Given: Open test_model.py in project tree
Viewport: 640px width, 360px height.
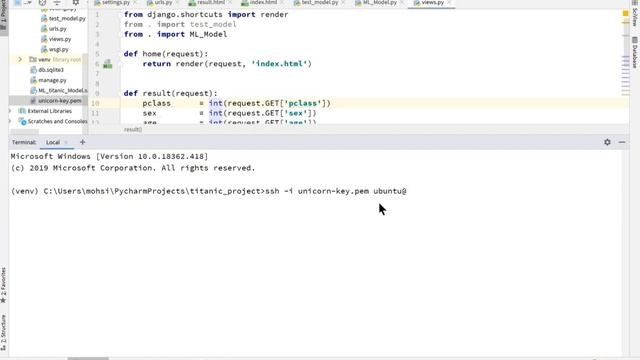Looking at the screenshot, I should point(67,18).
